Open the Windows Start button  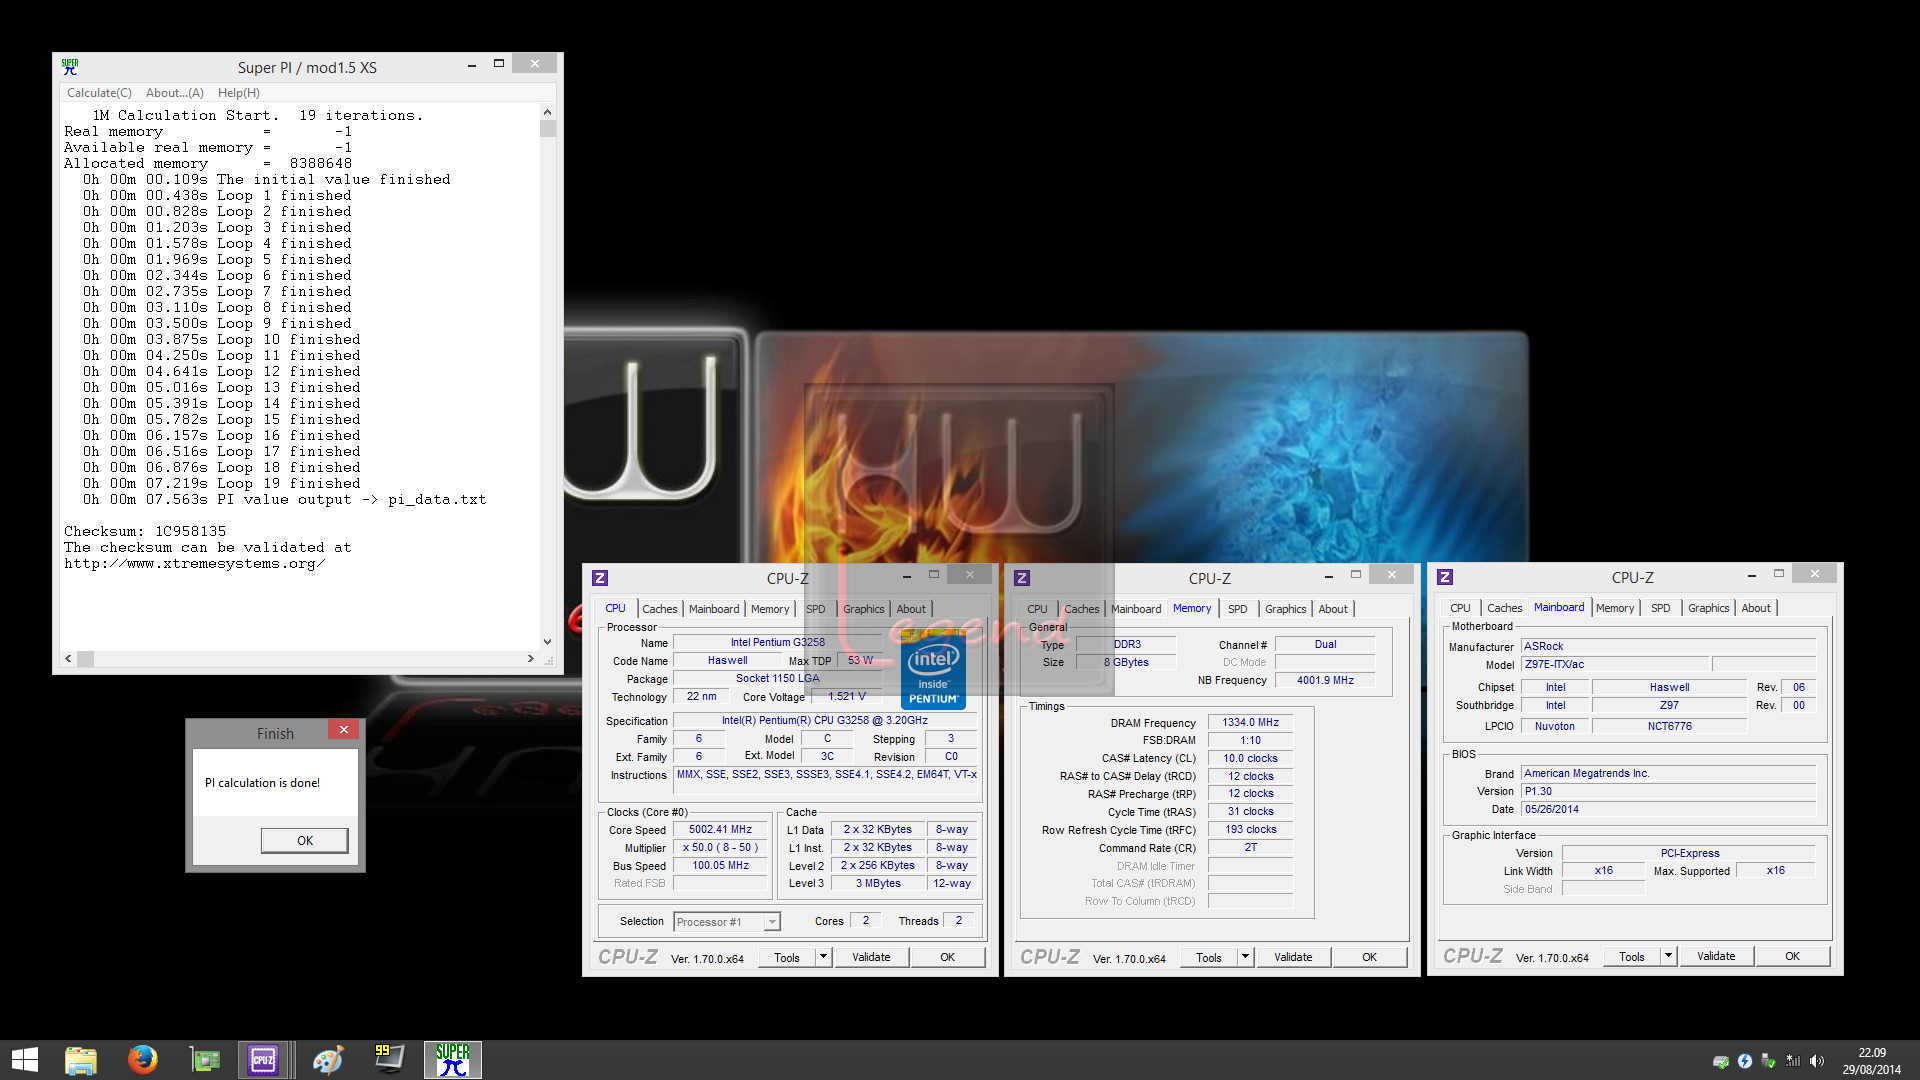pyautogui.click(x=25, y=1060)
